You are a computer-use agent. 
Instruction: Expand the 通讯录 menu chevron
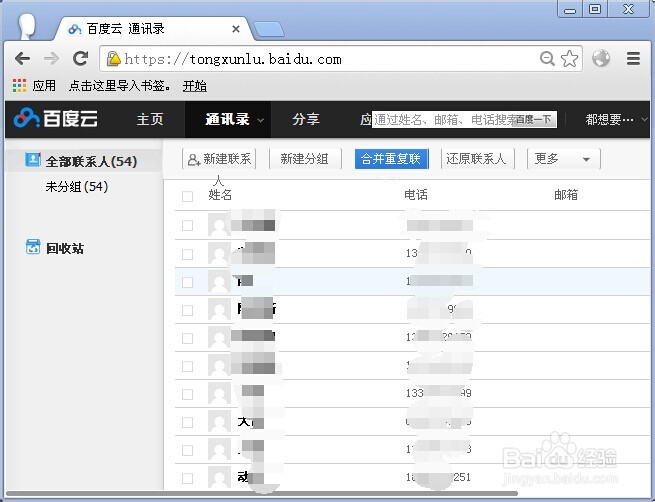tap(261, 120)
